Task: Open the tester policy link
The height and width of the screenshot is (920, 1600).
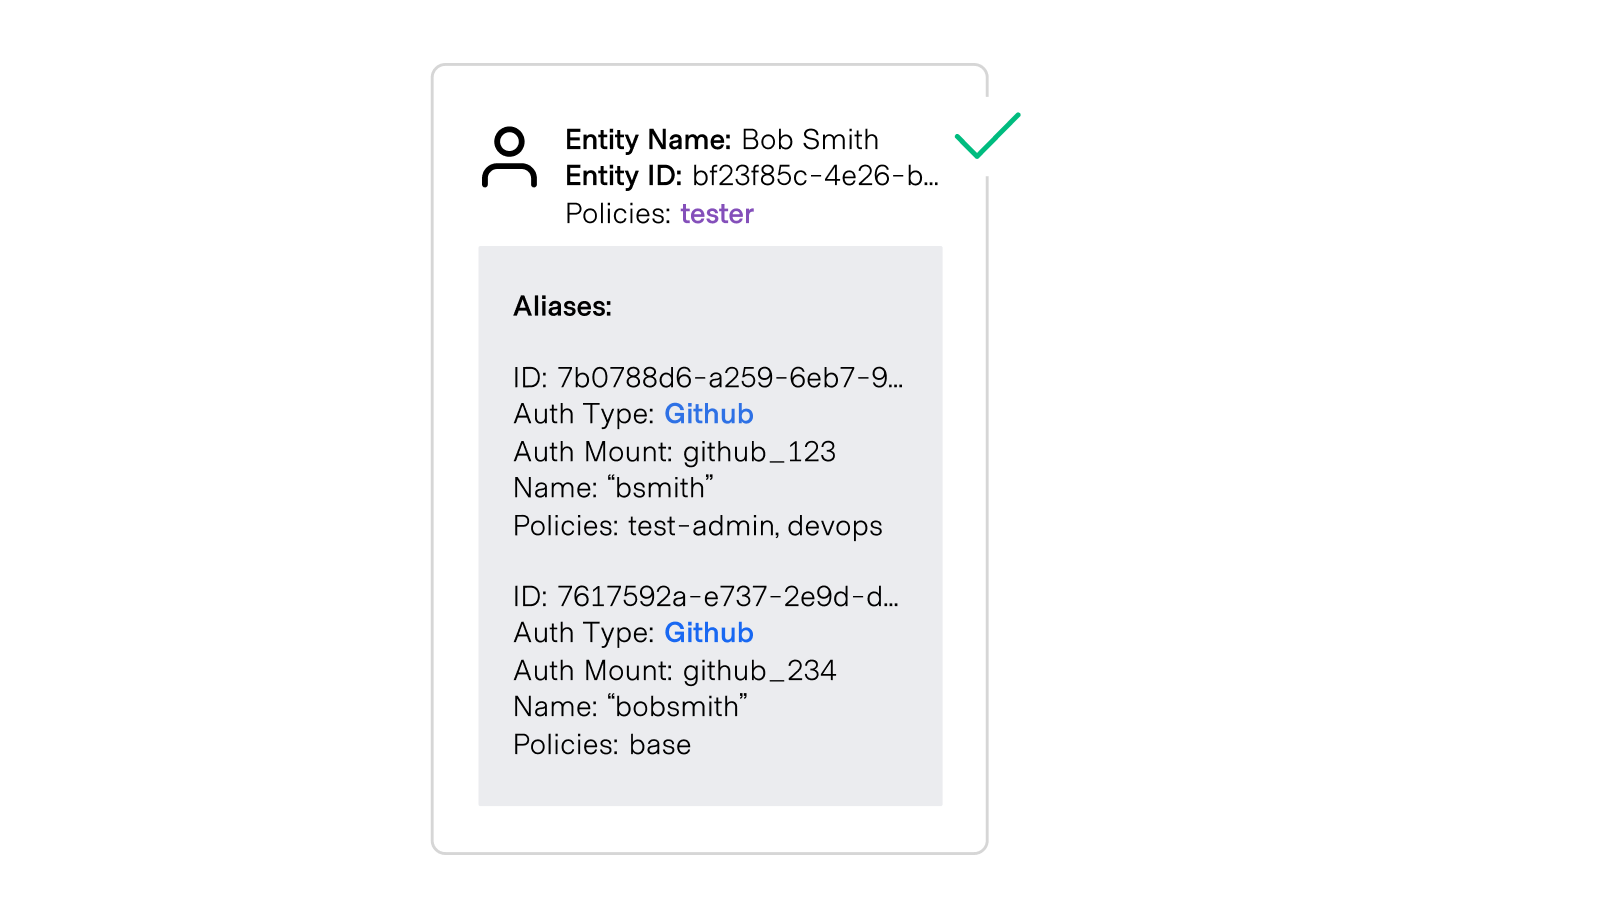Action: coord(716,213)
